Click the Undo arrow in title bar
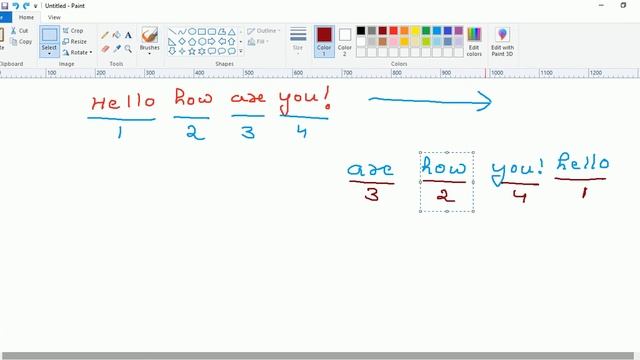 pyautogui.click(x=16, y=6)
